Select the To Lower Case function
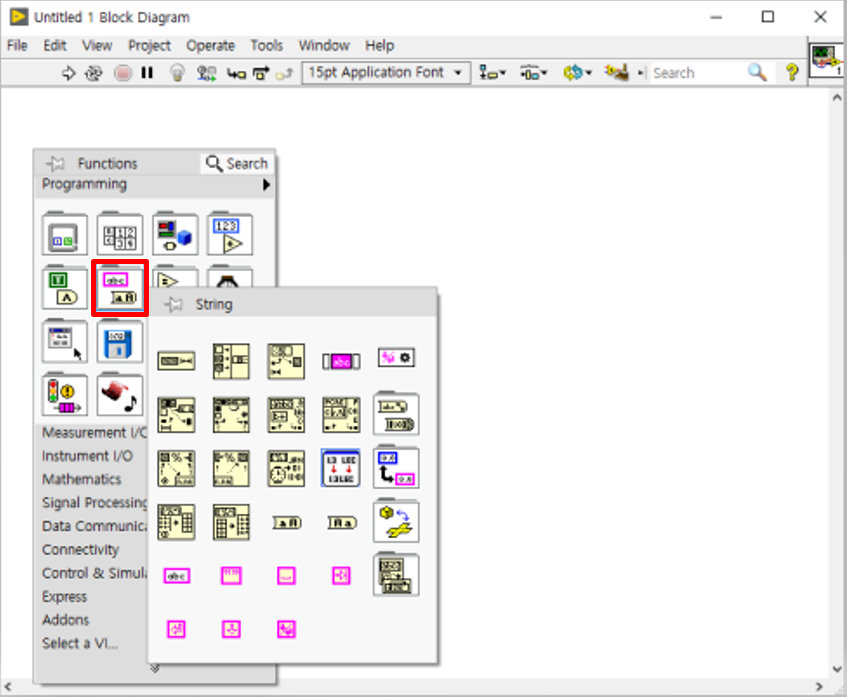The width and height of the screenshot is (847, 697). click(341, 522)
